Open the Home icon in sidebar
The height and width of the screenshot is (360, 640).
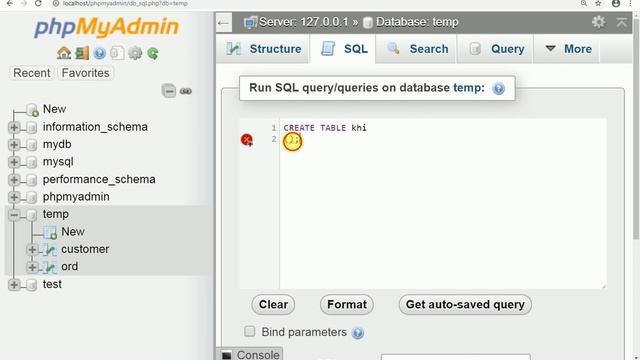64,53
